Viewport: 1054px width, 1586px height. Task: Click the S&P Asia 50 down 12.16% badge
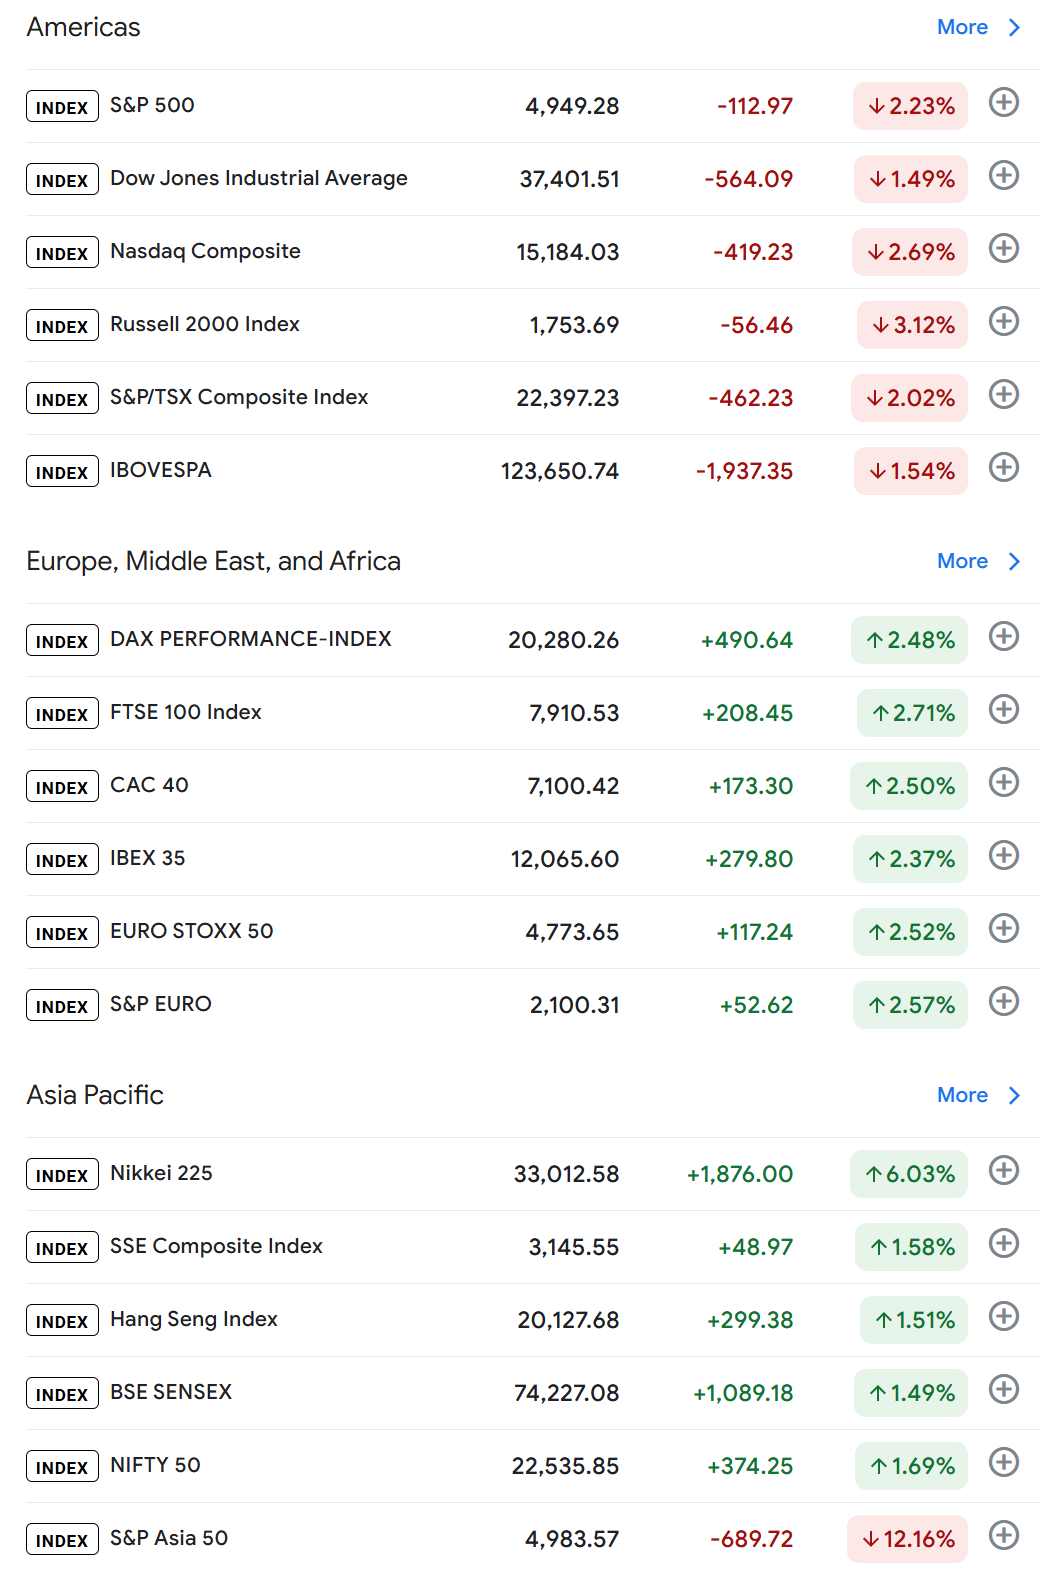coord(907,1539)
